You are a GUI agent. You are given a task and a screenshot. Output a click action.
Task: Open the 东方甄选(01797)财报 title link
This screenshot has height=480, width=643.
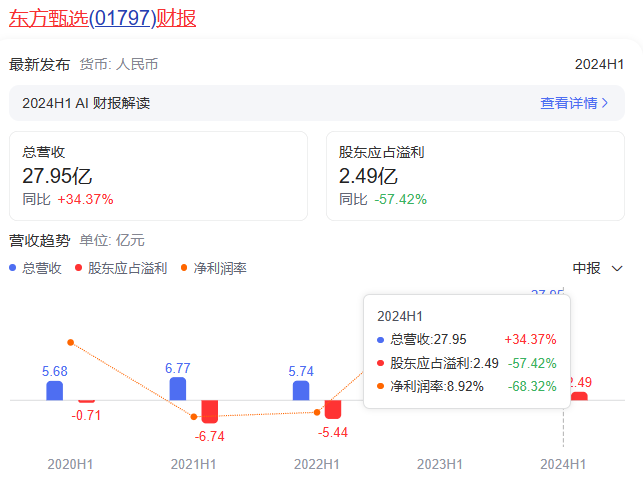103,18
